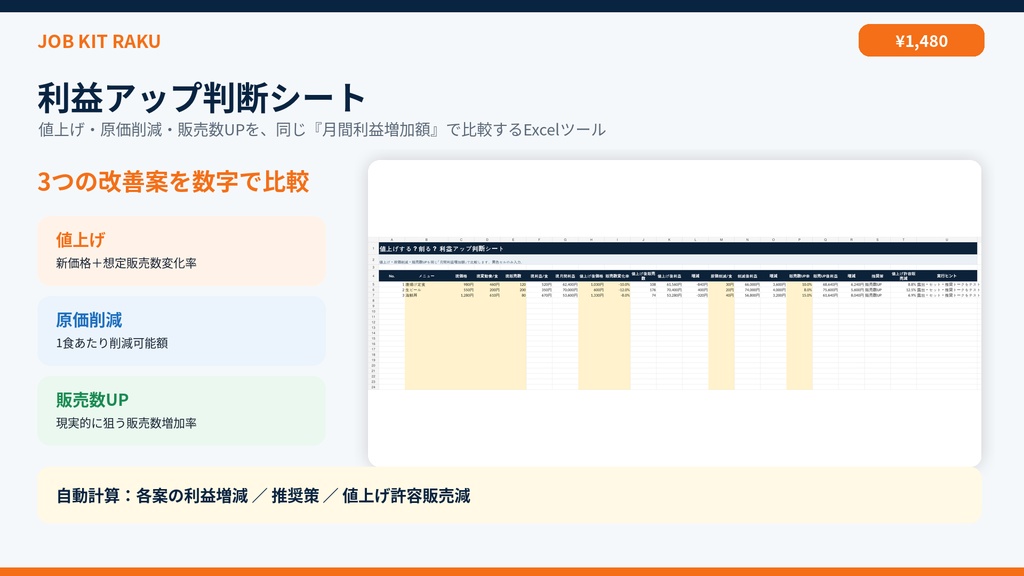Click spreadsheet title bar 値上げする？削る？

678,249
